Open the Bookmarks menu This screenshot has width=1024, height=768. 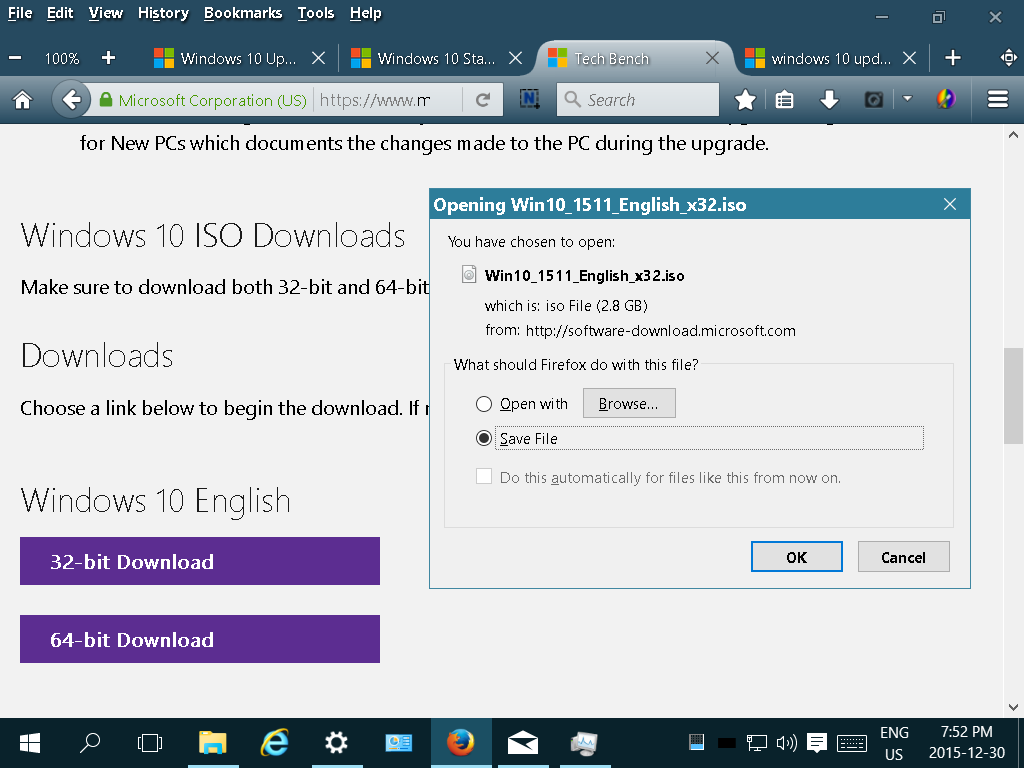point(243,13)
